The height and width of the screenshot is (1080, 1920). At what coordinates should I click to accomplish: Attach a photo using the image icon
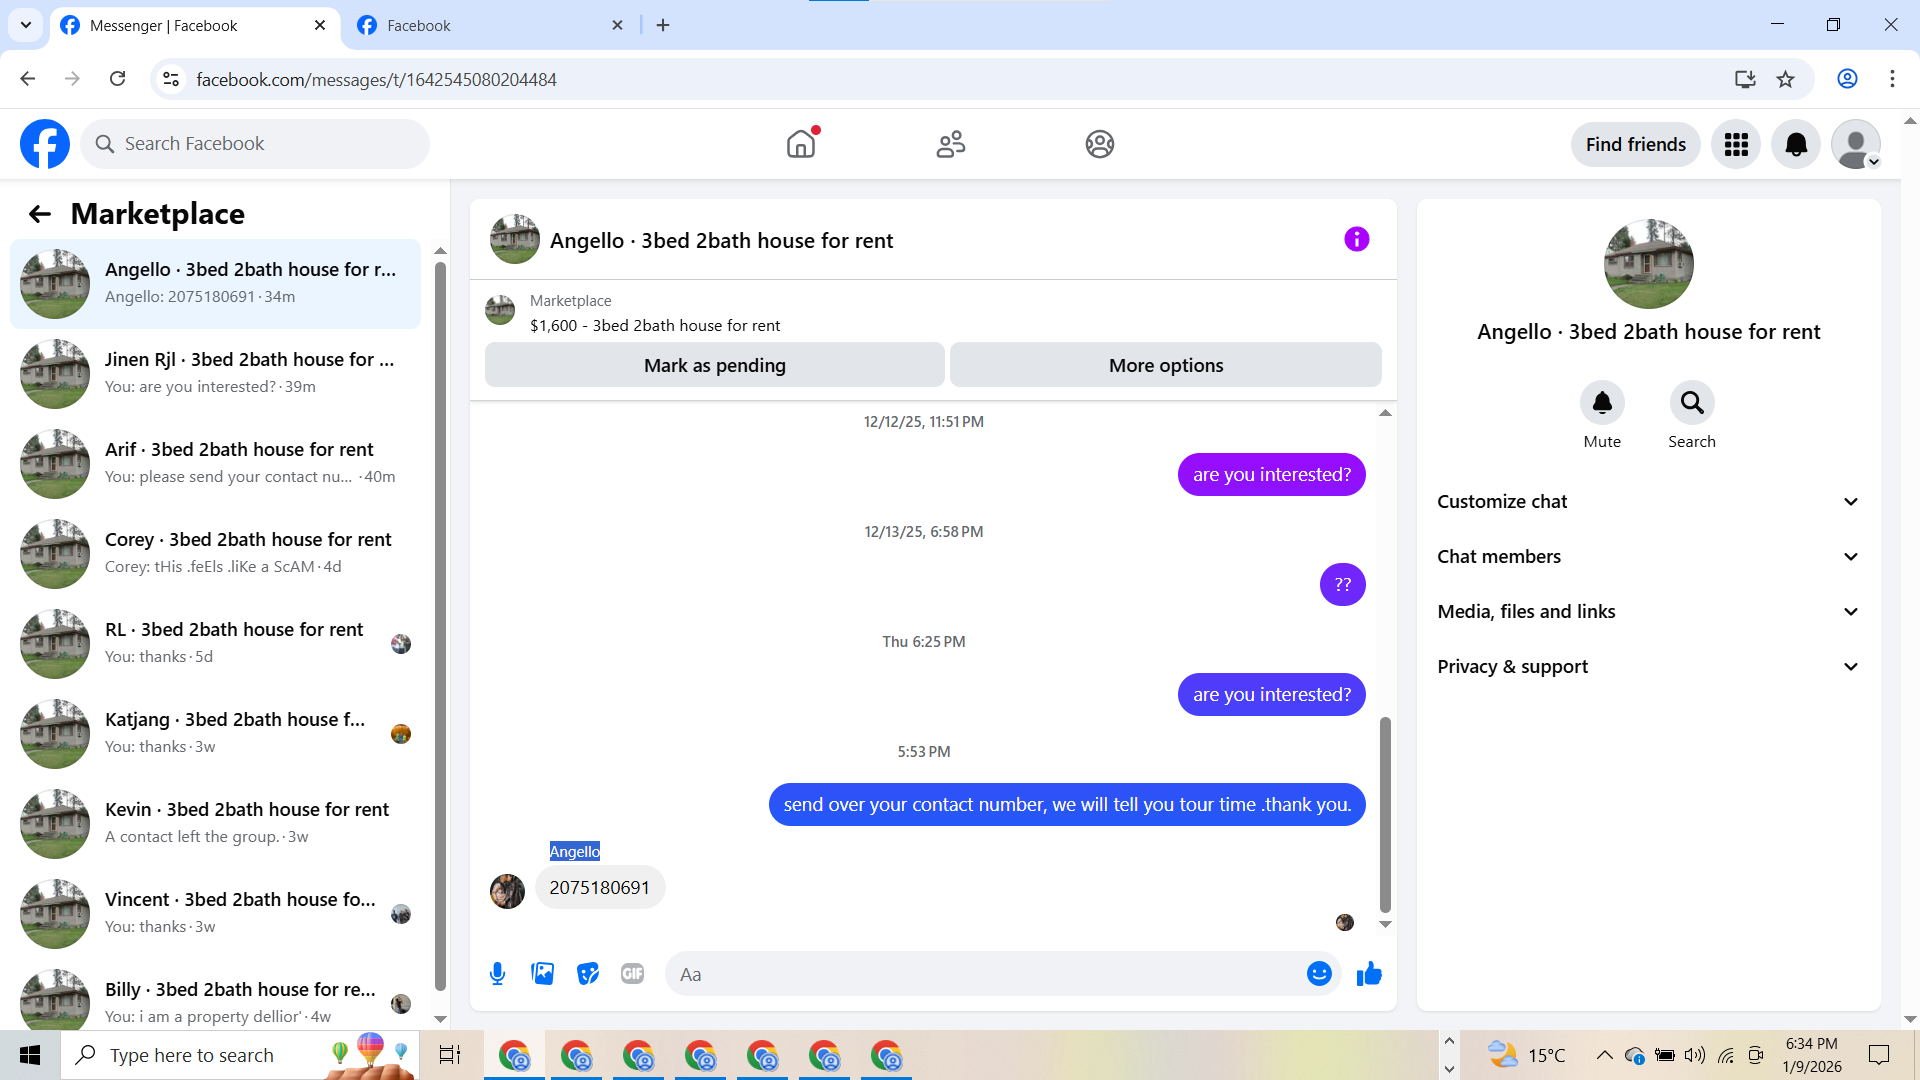[x=542, y=974]
